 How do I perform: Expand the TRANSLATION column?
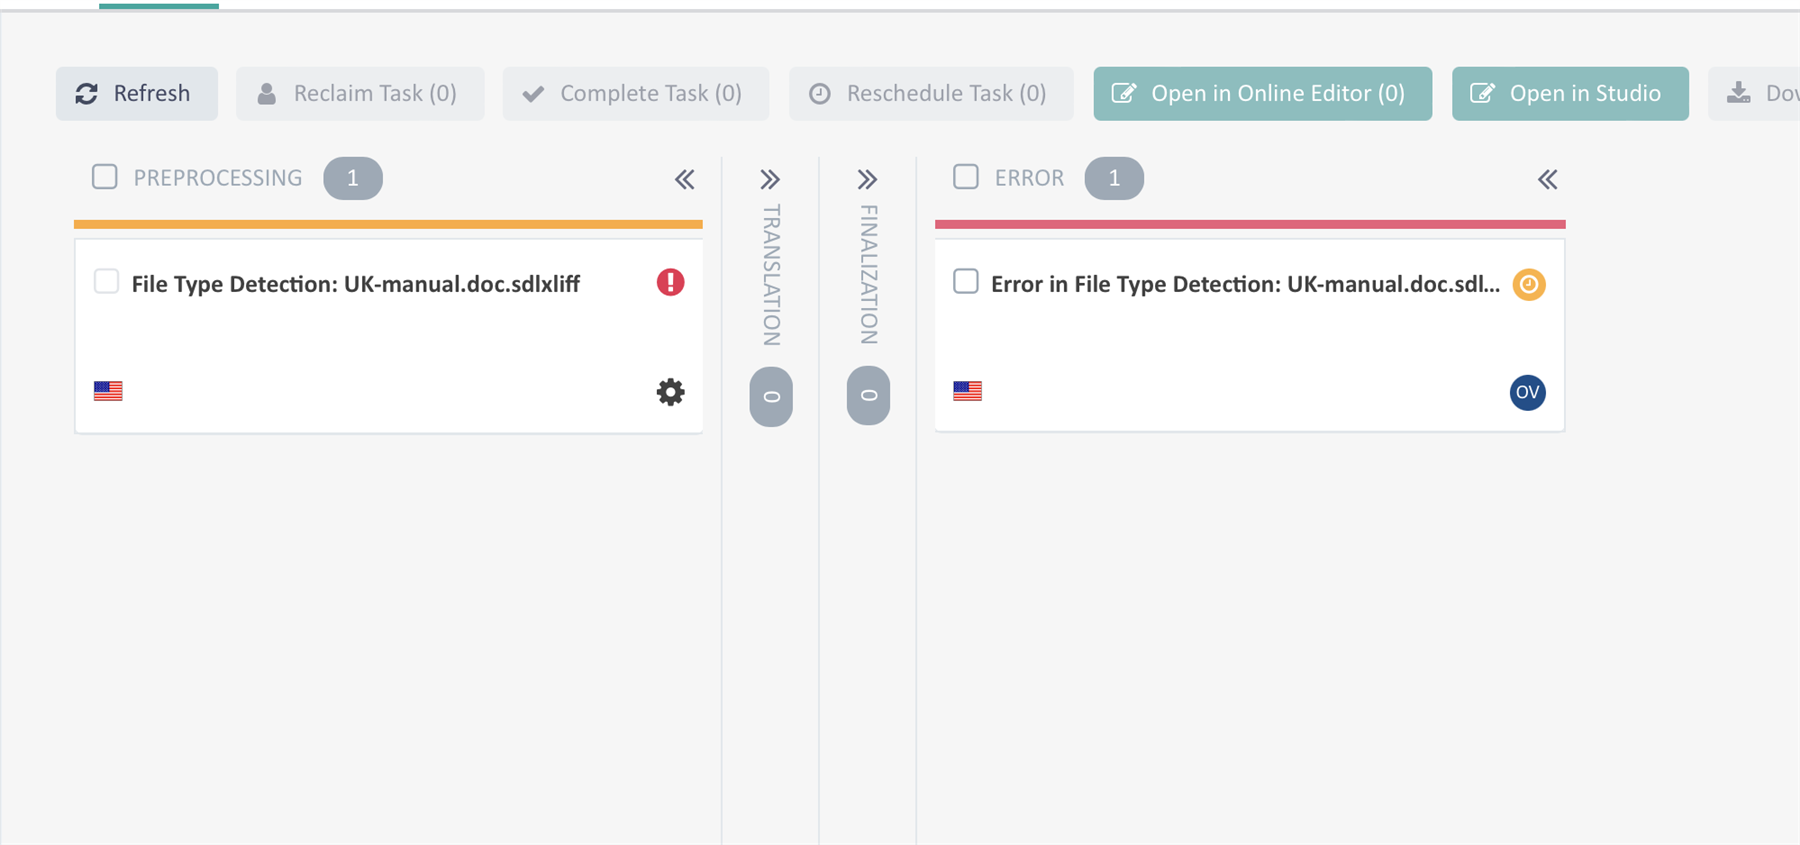[x=770, y=180]
